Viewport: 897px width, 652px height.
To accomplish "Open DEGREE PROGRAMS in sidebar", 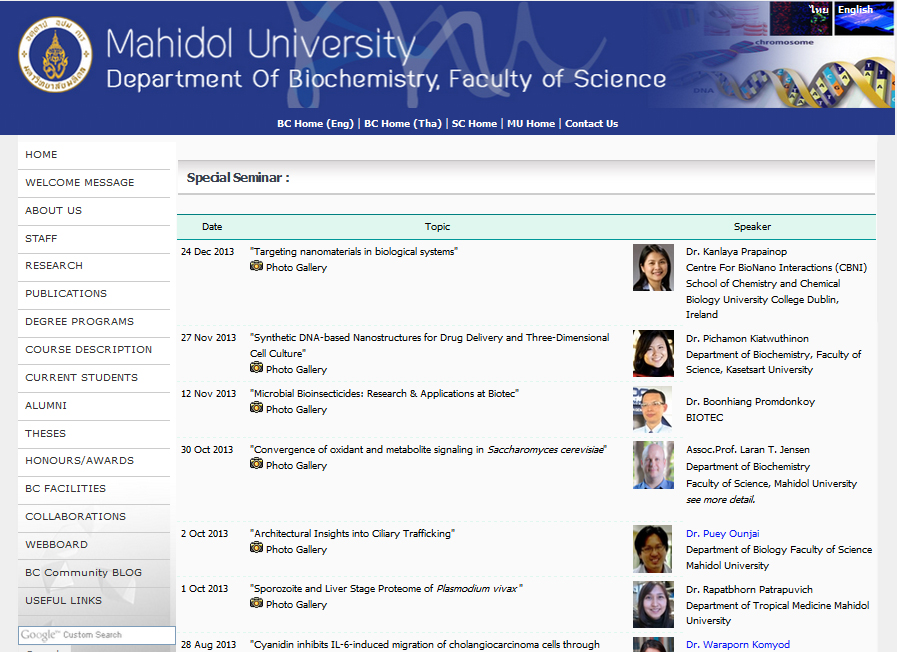I will (x=79, y=322).
